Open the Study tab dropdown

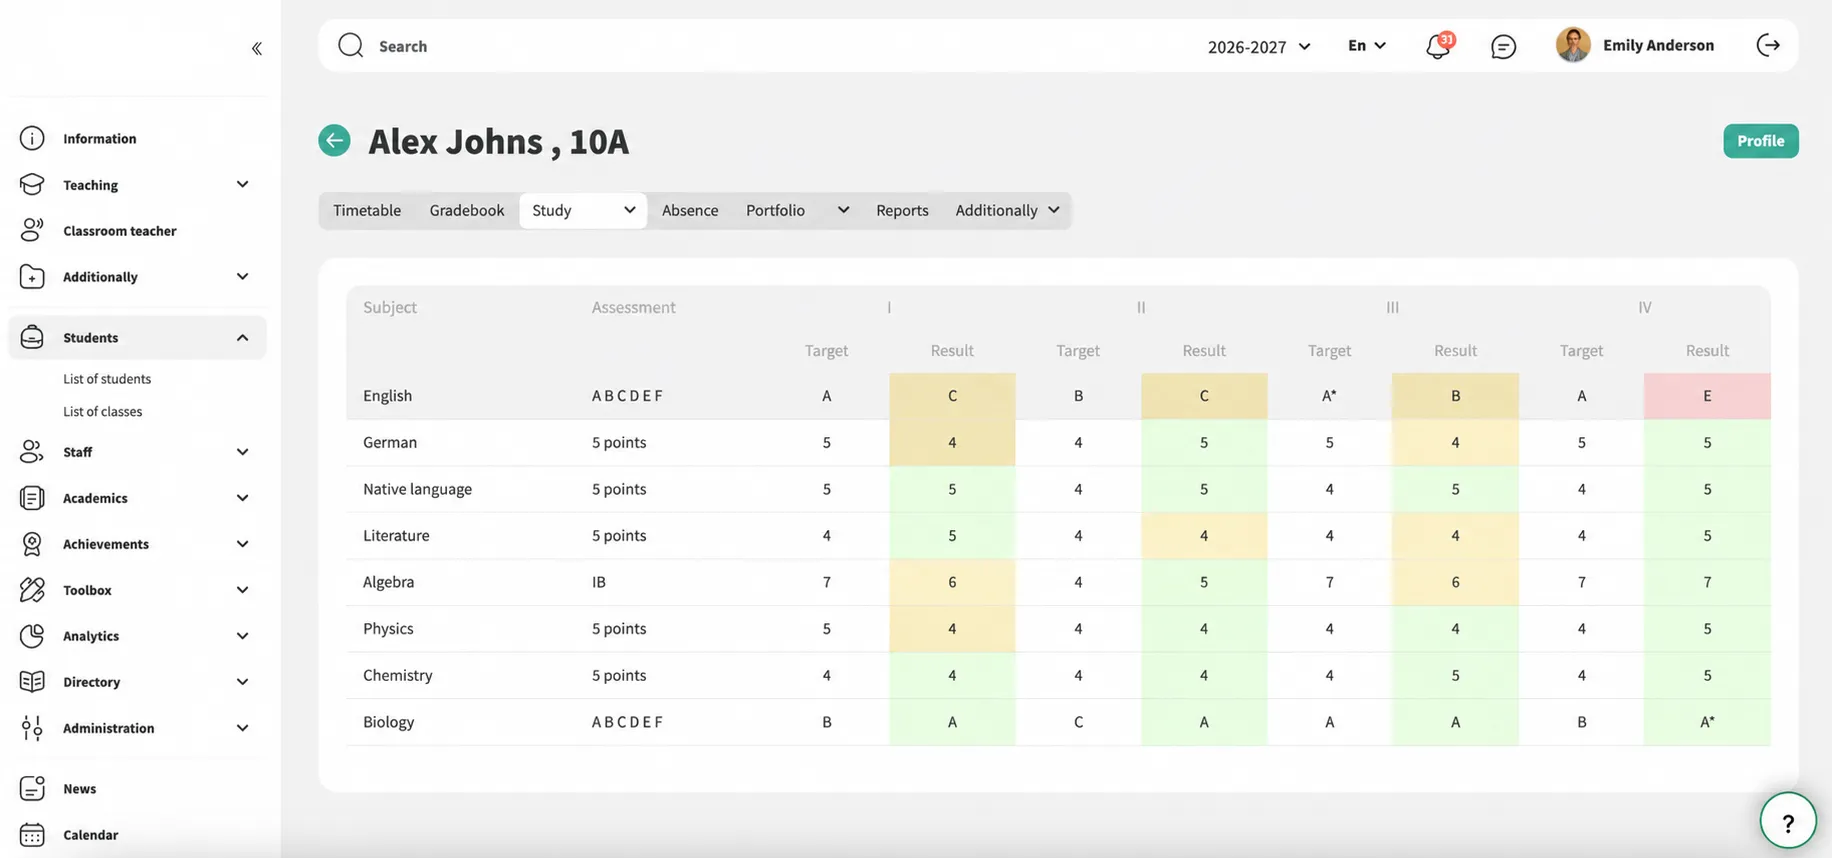(x=583, y=210)
